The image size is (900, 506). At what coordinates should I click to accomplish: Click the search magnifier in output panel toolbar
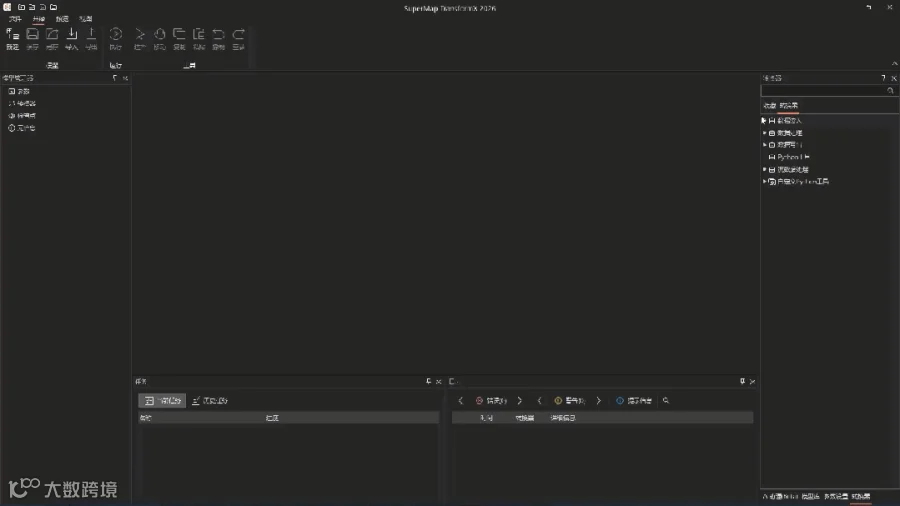pyautogui.click(x=666, y=400)
